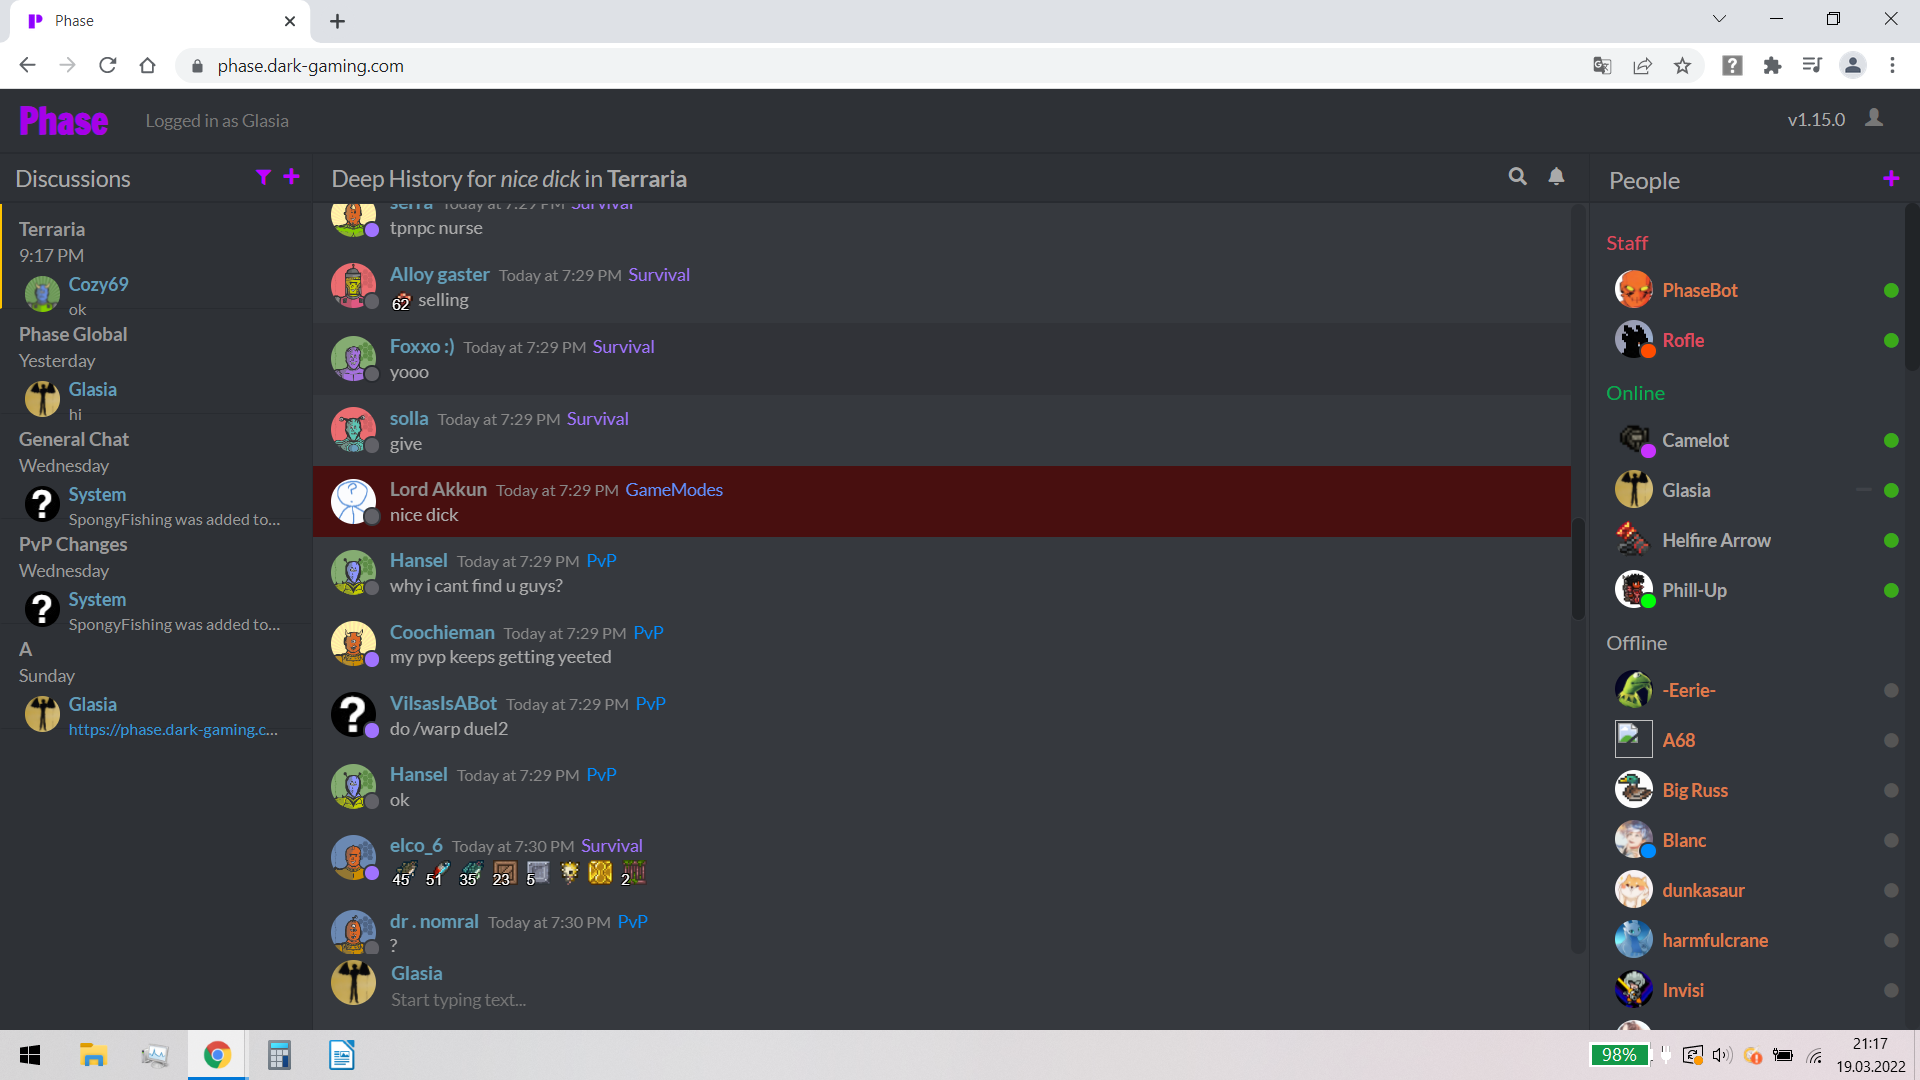Go to browser home page

tap(148, 66)
